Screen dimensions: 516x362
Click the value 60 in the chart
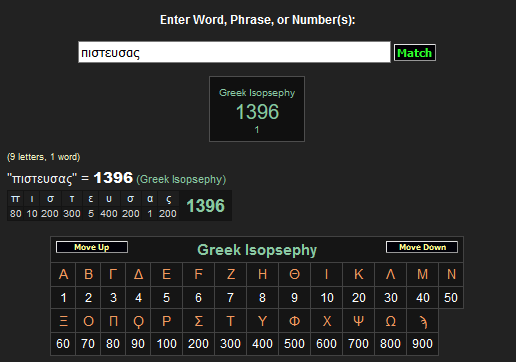pos(63,344)
